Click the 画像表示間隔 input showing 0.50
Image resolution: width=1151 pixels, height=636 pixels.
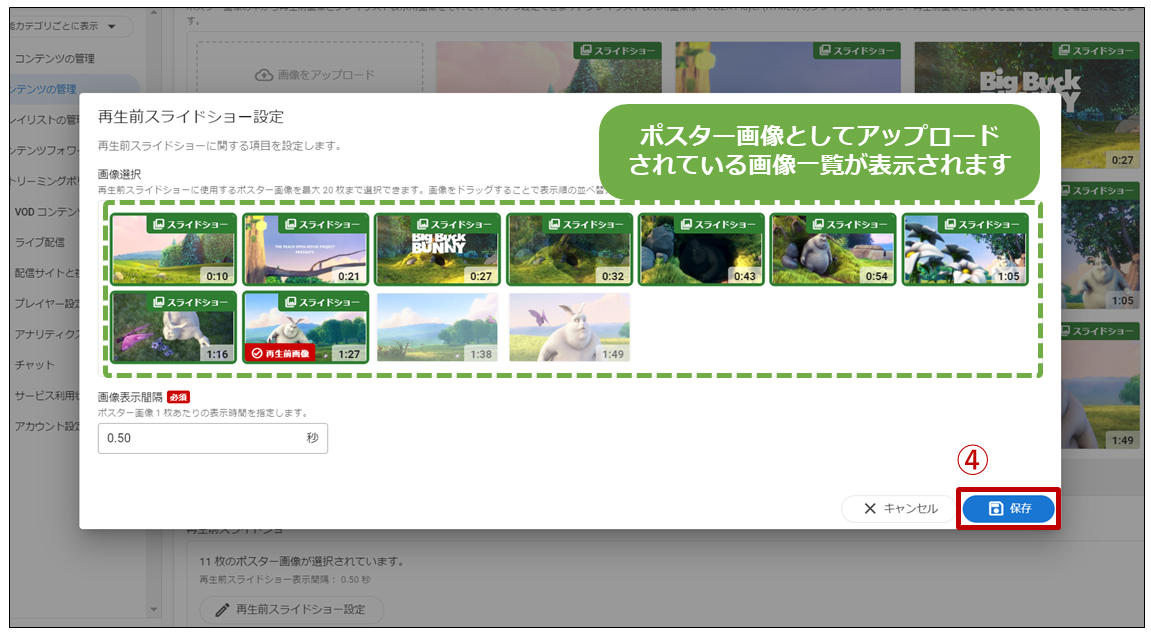tap(213, 438)
